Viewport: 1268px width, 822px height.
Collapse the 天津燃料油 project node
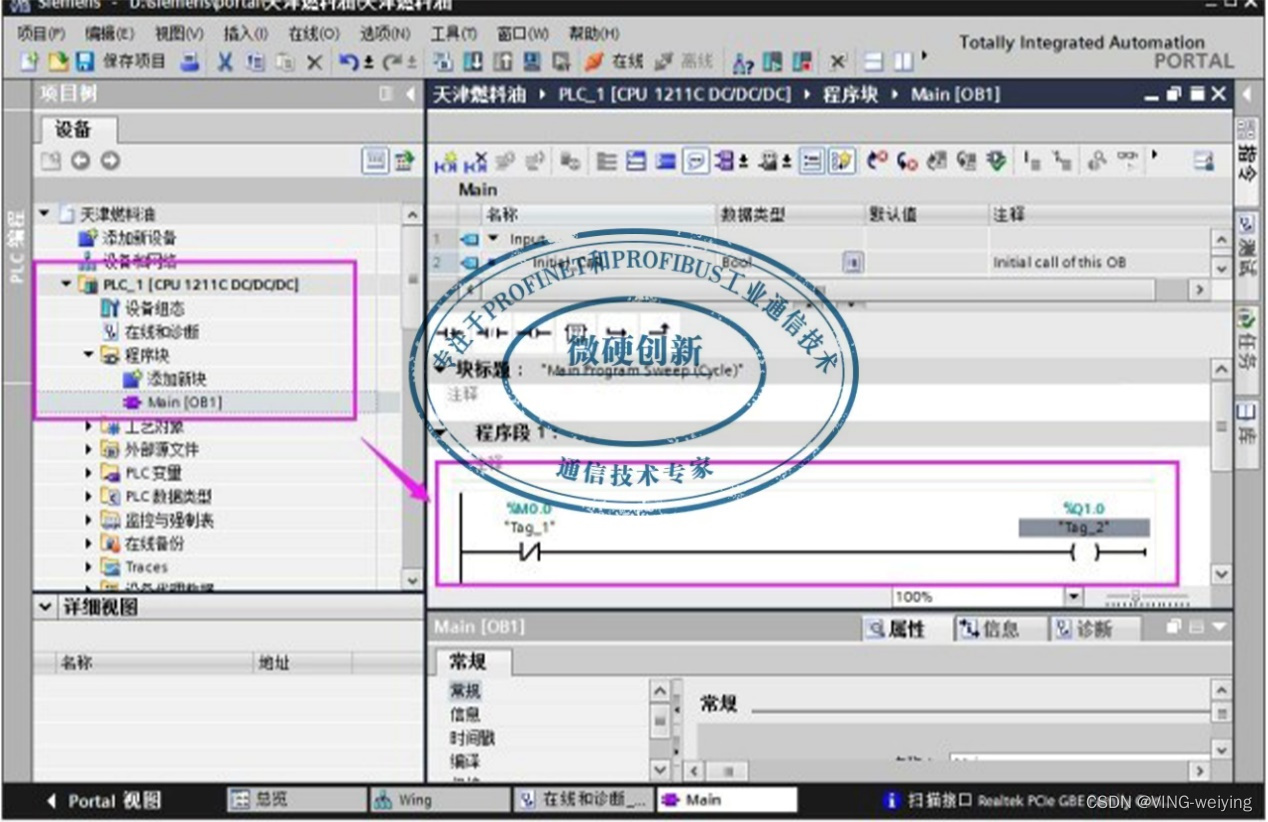44,214
